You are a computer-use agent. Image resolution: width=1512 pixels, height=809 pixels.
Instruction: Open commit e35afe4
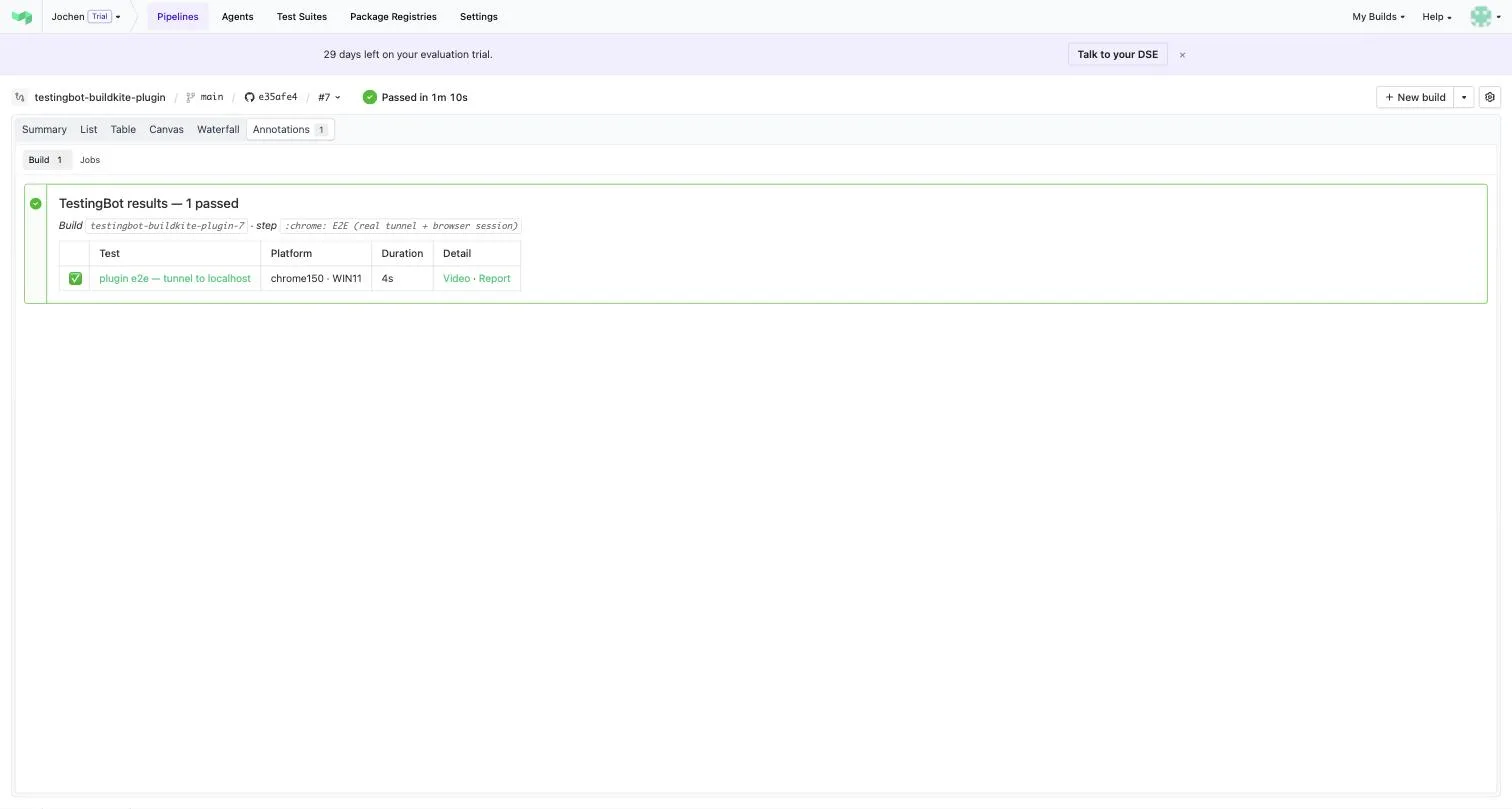[277, 98]
